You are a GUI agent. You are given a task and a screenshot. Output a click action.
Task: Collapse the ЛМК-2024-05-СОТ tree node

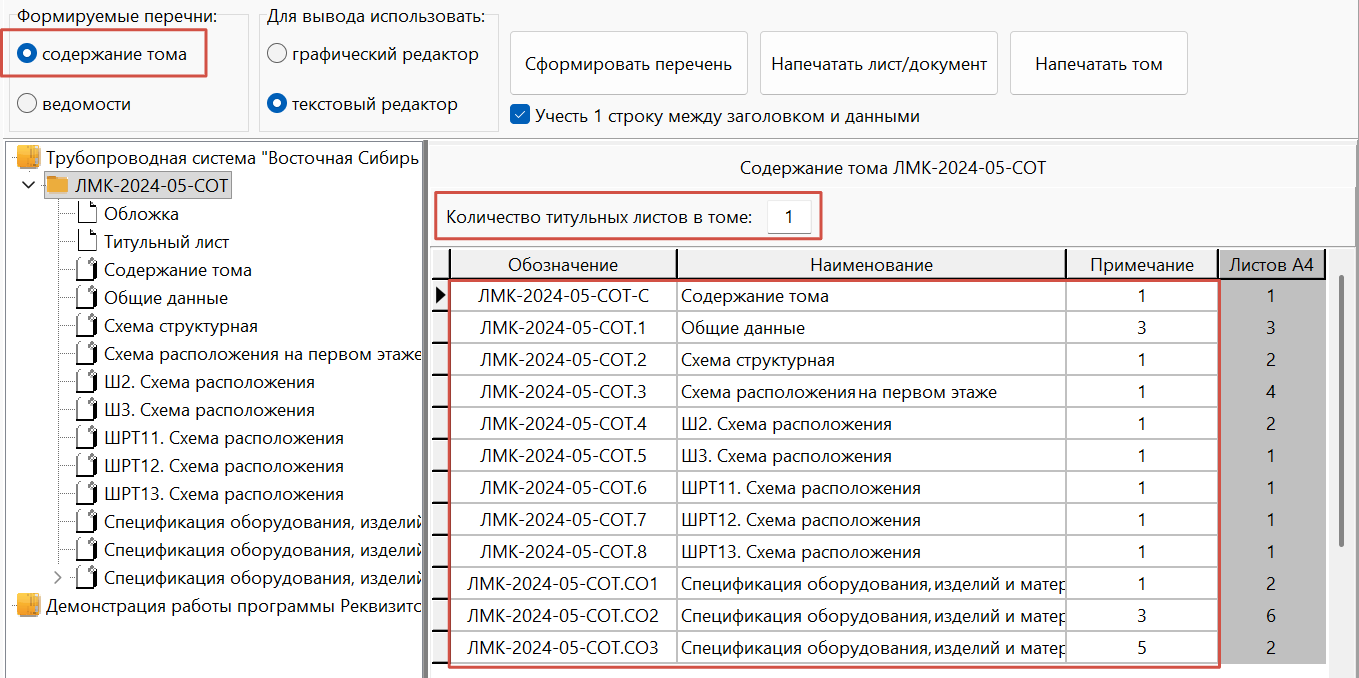pos(28,185)
